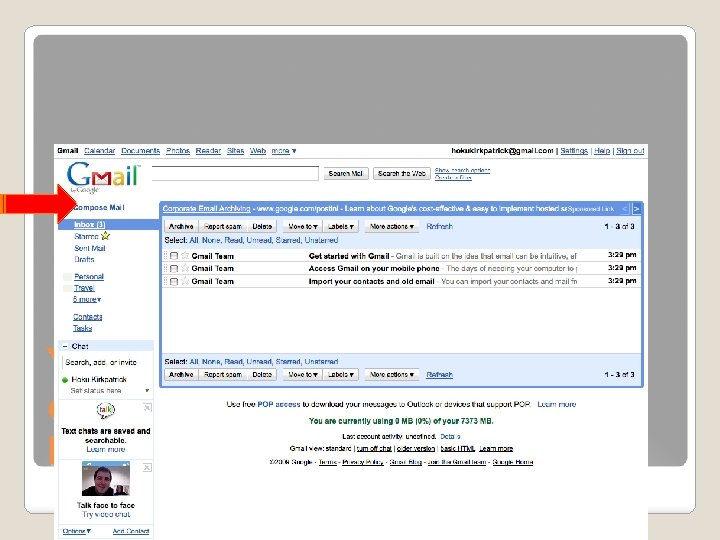
Task: Click 'Corporate Email Archiving' sponsored link
Action: (x=207, y=208)
